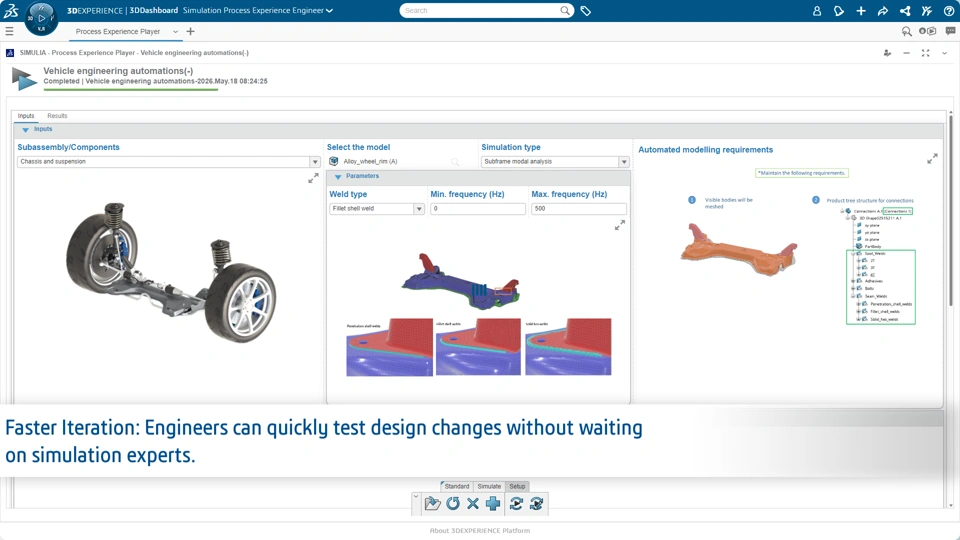Click the About 3DEXPERIENCE Platform link
Screen dimensions: 960x540
pos(480,531)
